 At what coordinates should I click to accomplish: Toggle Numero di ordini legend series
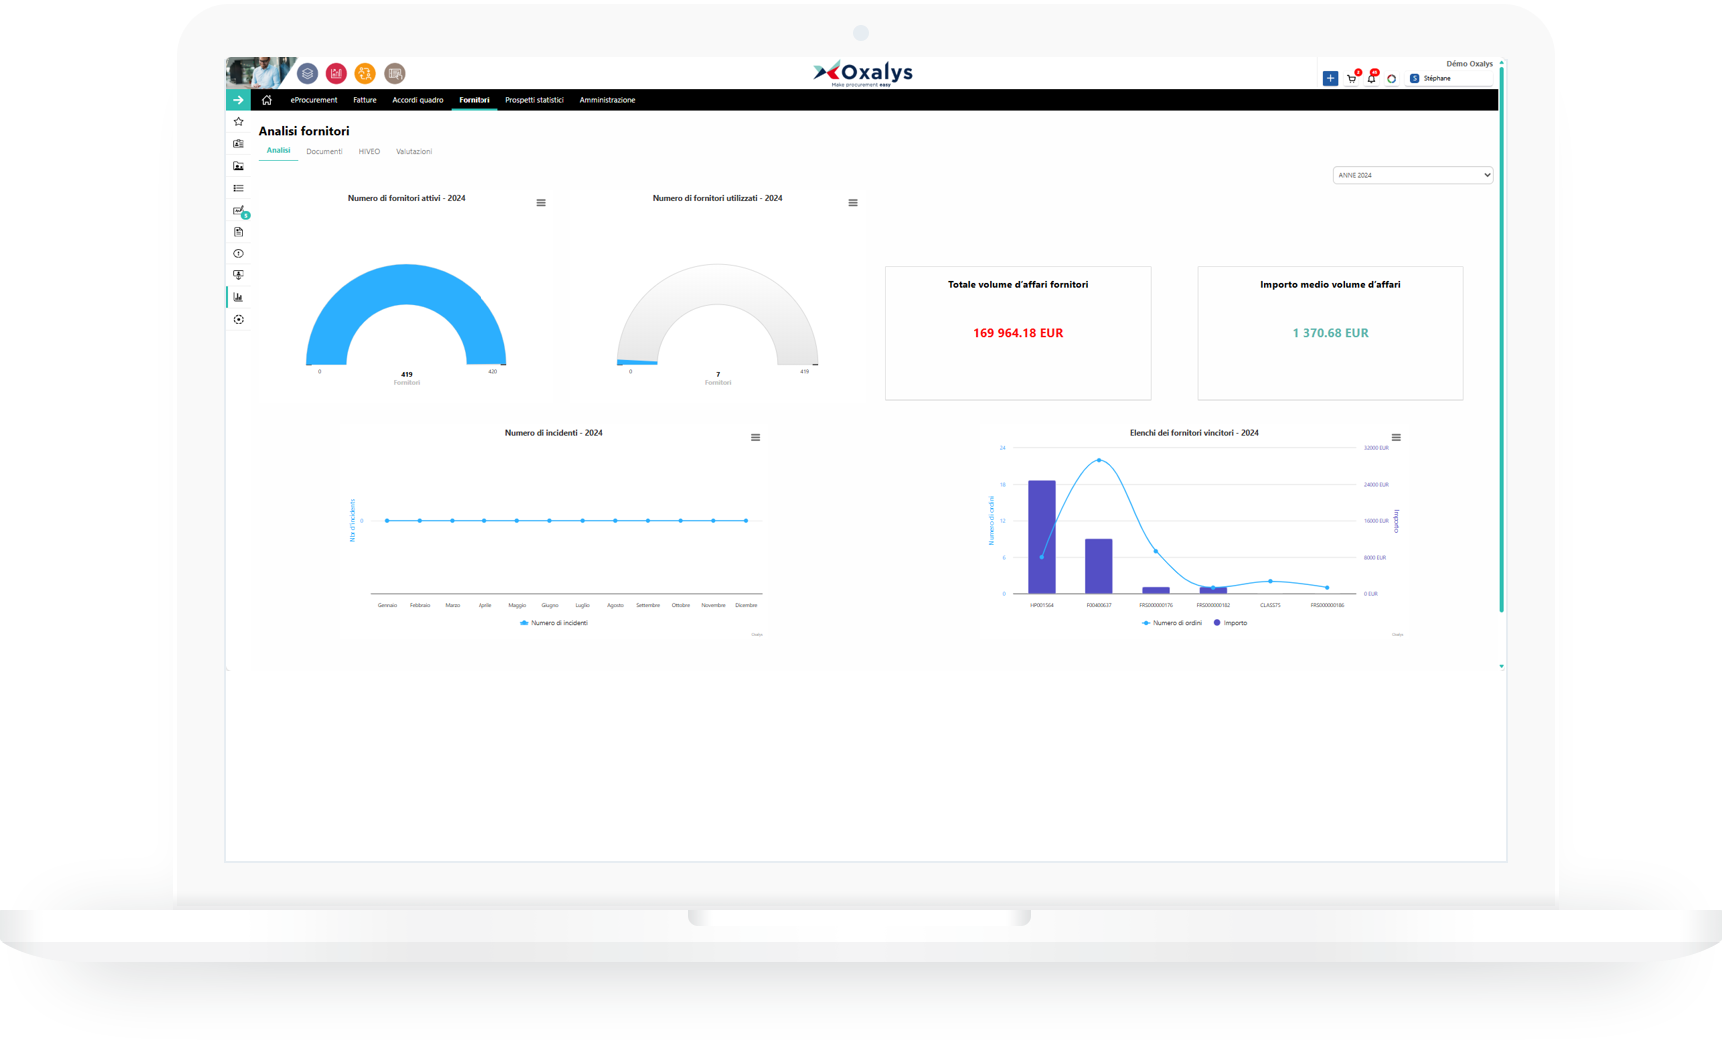tap(1172, 623)
